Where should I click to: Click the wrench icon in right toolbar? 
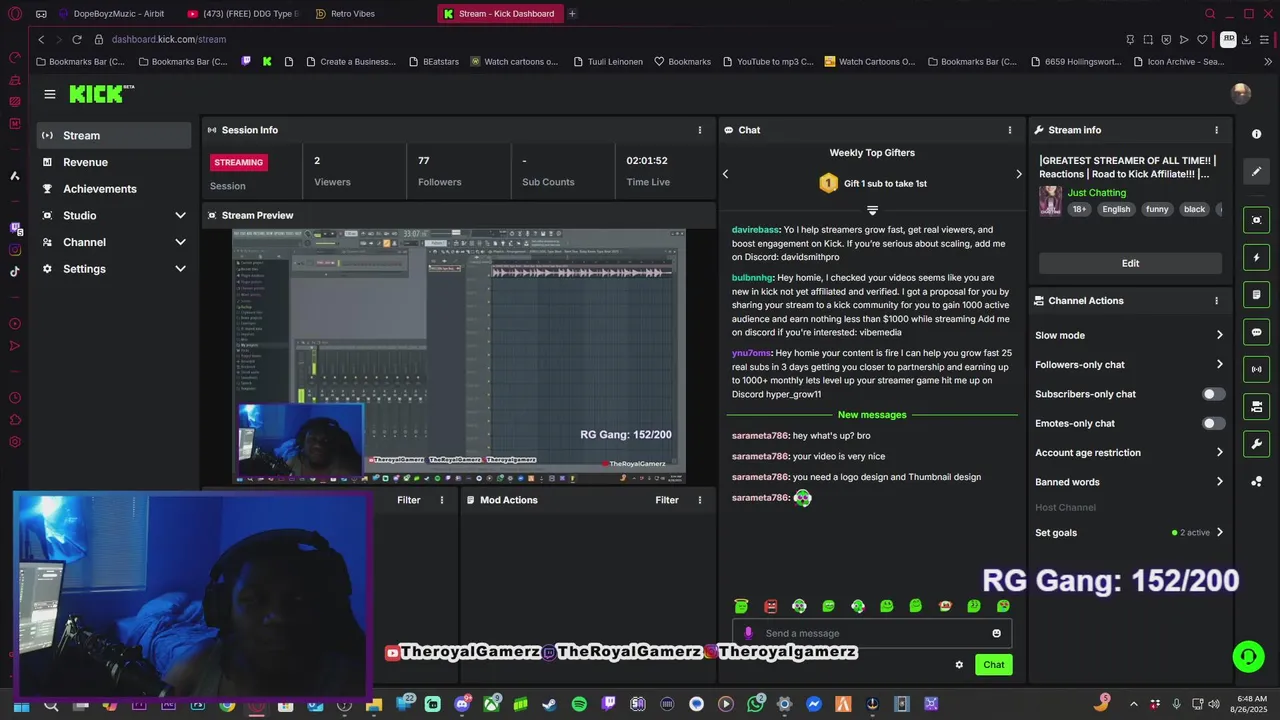1257,444
